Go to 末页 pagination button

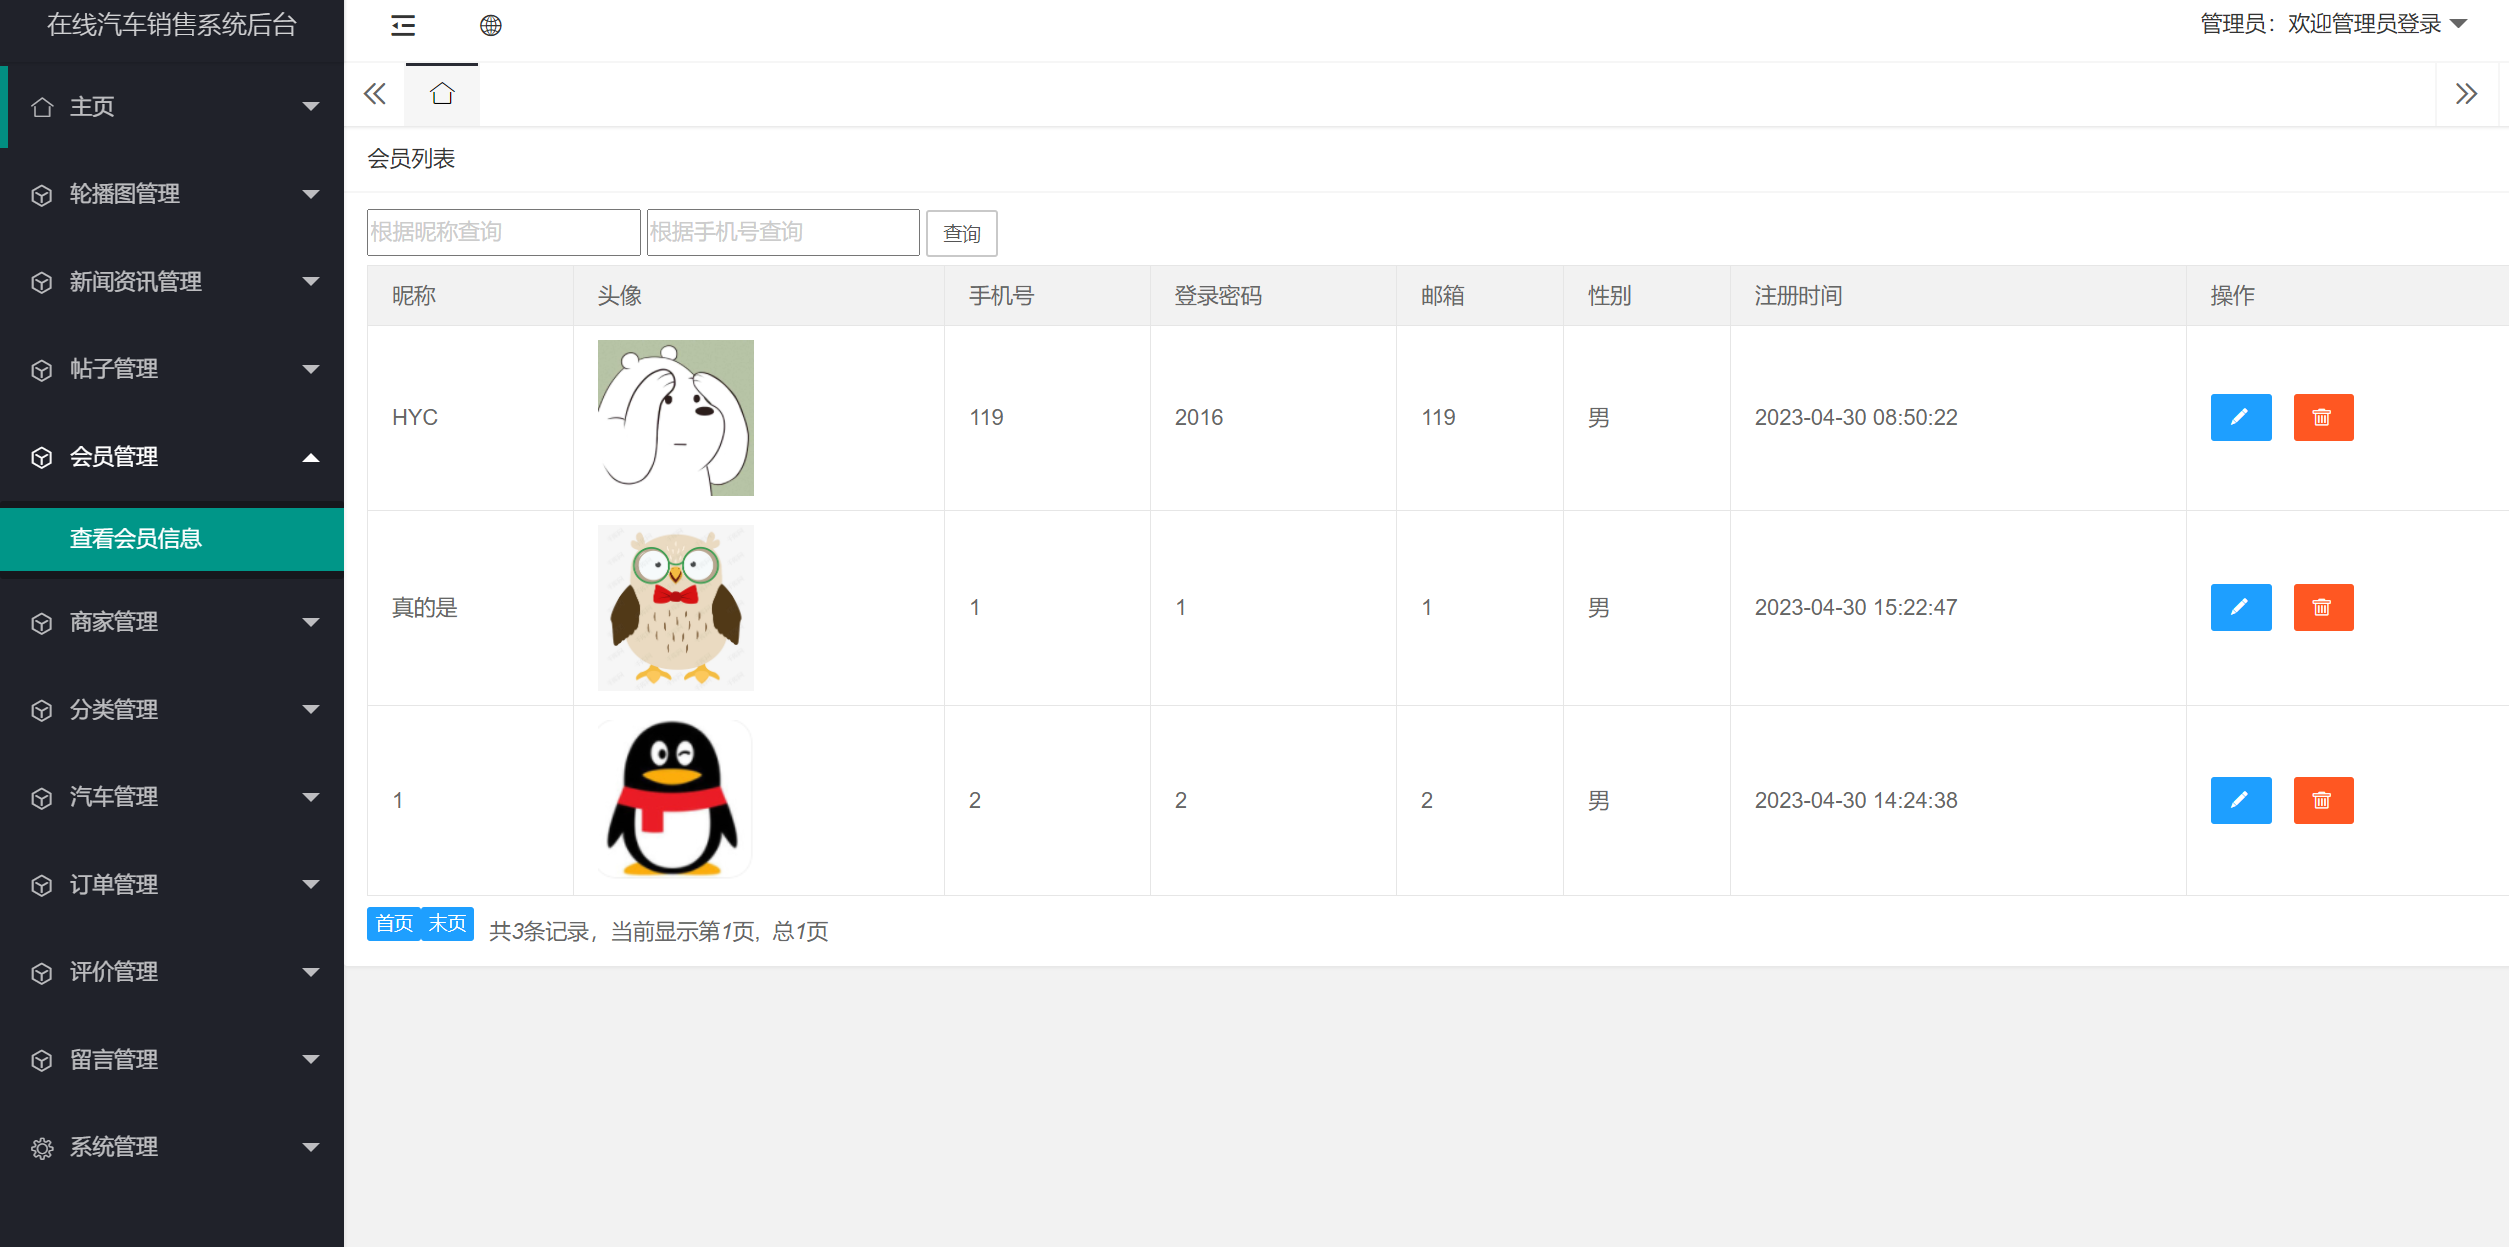[x=447, y=924]
